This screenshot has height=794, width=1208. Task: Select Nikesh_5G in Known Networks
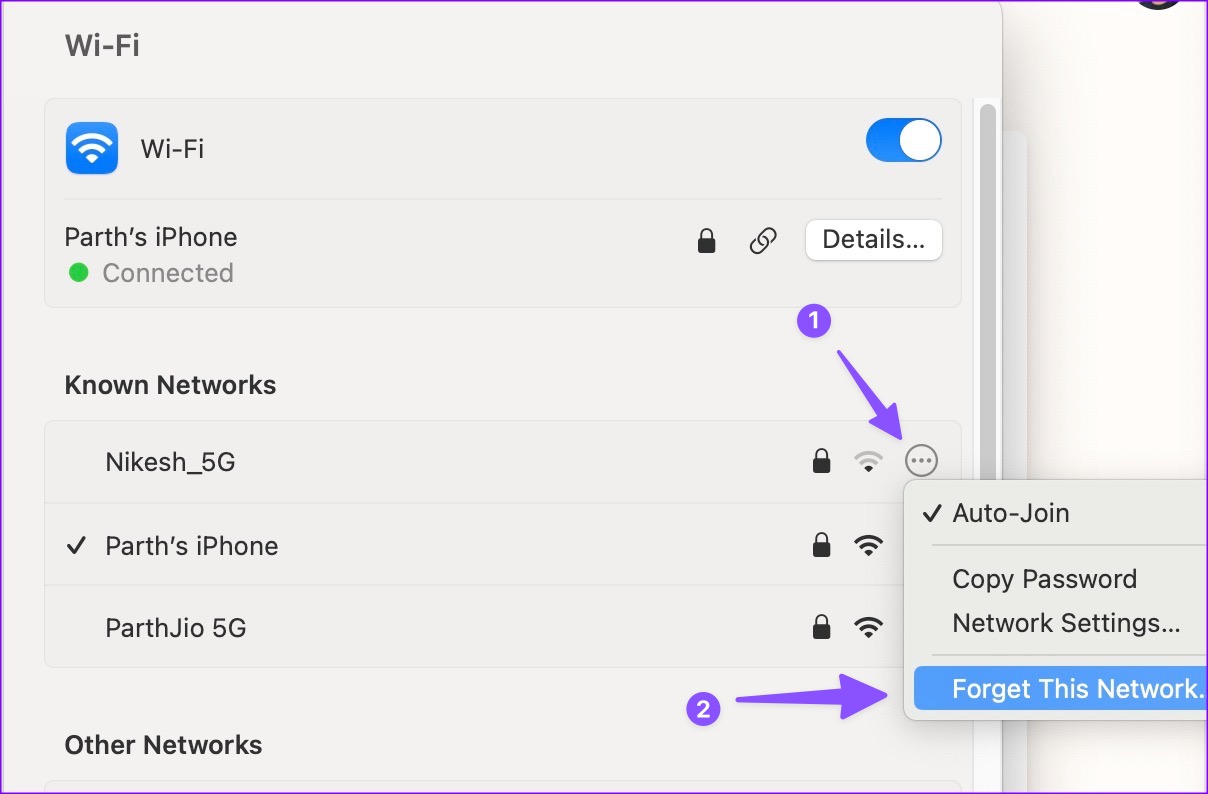coord(171,462)
